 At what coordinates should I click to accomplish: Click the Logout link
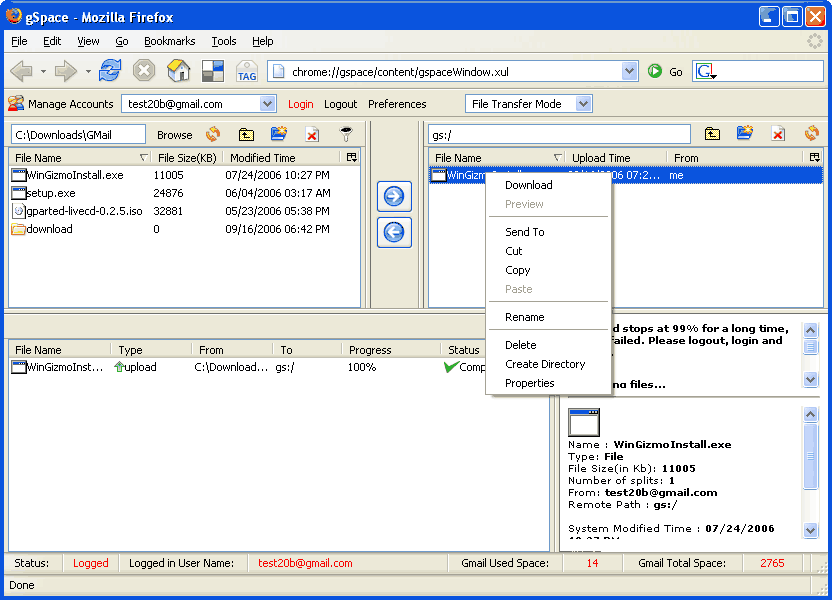340,104
